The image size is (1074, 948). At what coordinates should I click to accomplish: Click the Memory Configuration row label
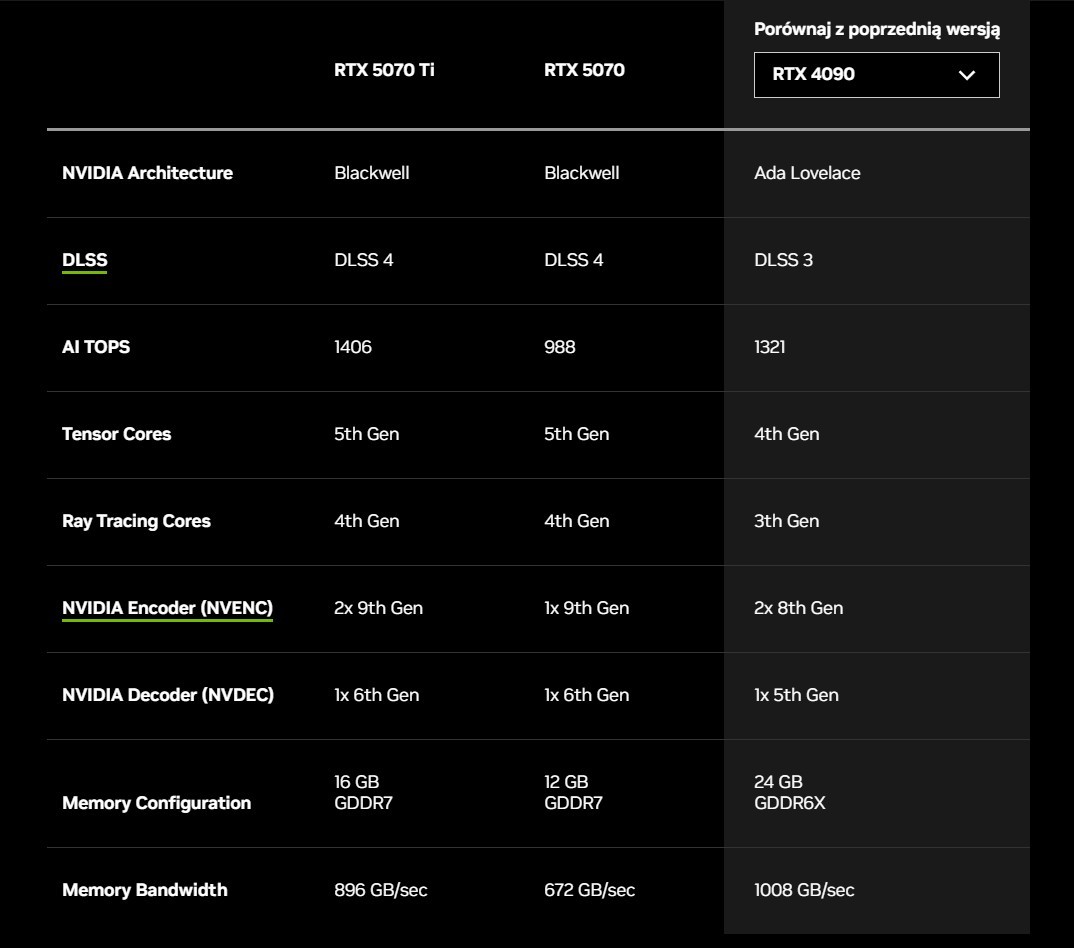tap(156, 803)
